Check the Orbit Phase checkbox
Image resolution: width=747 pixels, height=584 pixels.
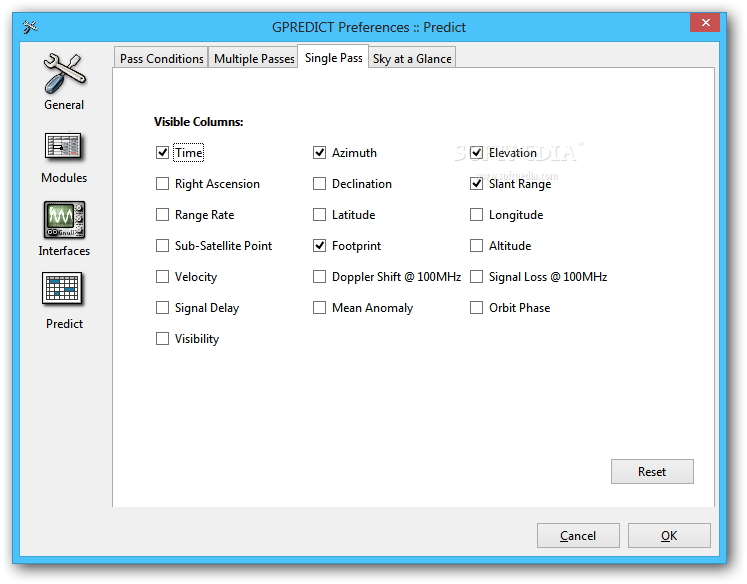click(x=476, y=308)
